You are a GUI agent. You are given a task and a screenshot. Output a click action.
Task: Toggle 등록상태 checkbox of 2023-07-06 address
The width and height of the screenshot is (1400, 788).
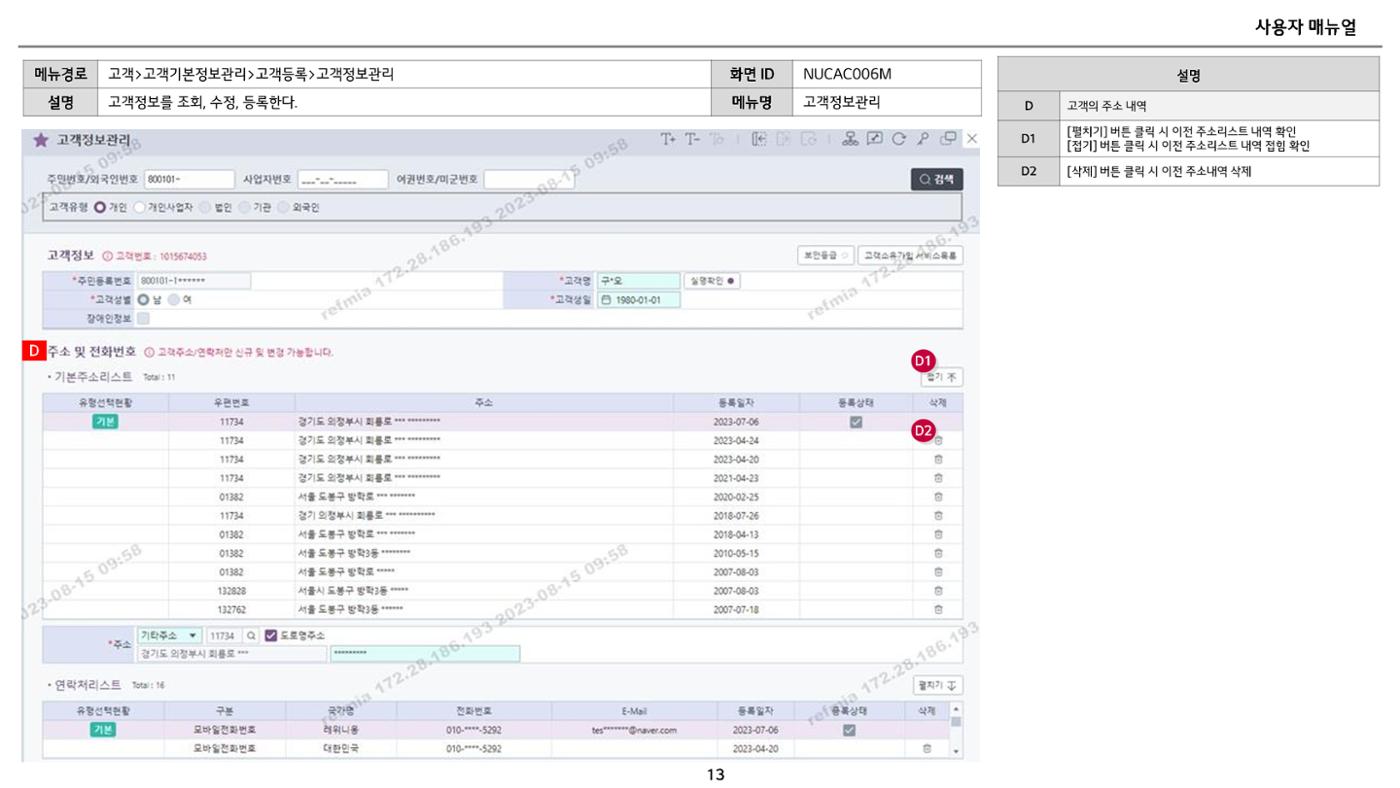[x=855, y=422]
